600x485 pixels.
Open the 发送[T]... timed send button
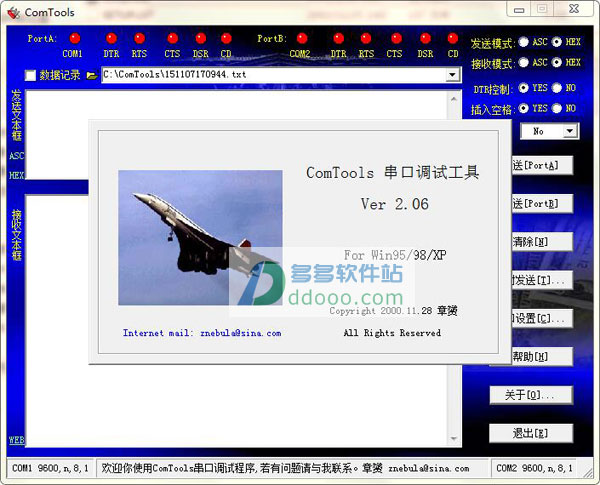click(x=542, y=280)
